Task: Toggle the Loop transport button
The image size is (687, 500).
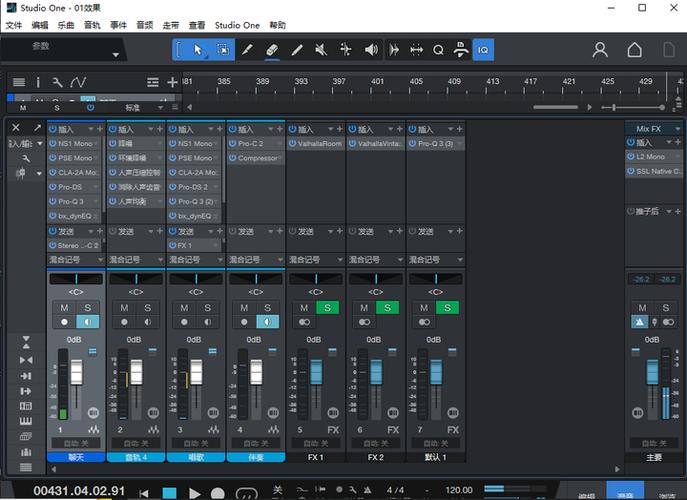Action: pyautogui.click(x=247, y=493)
